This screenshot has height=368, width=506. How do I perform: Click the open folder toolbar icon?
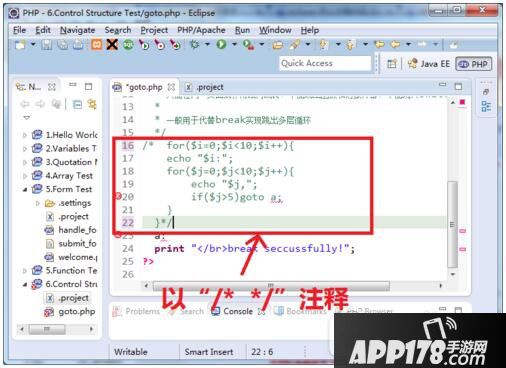tap(278, 44)
